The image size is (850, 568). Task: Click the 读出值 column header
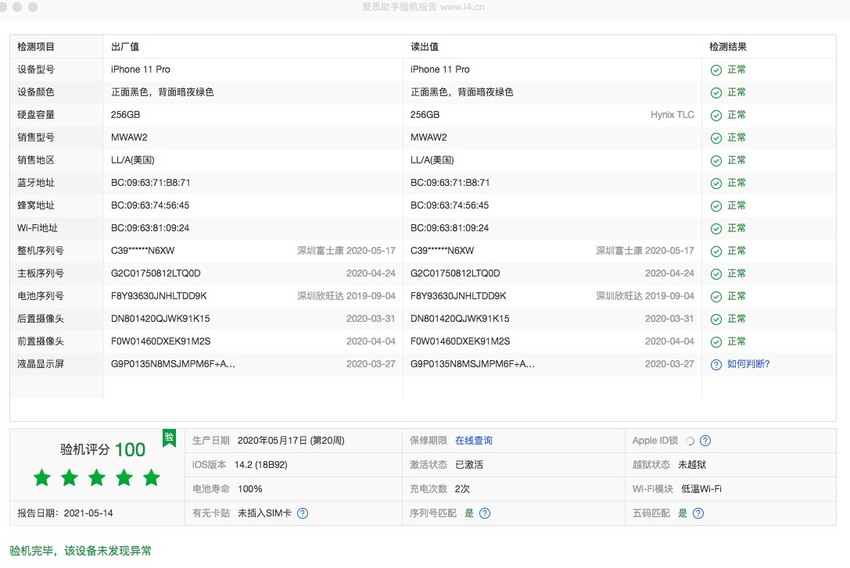(424, 47)
